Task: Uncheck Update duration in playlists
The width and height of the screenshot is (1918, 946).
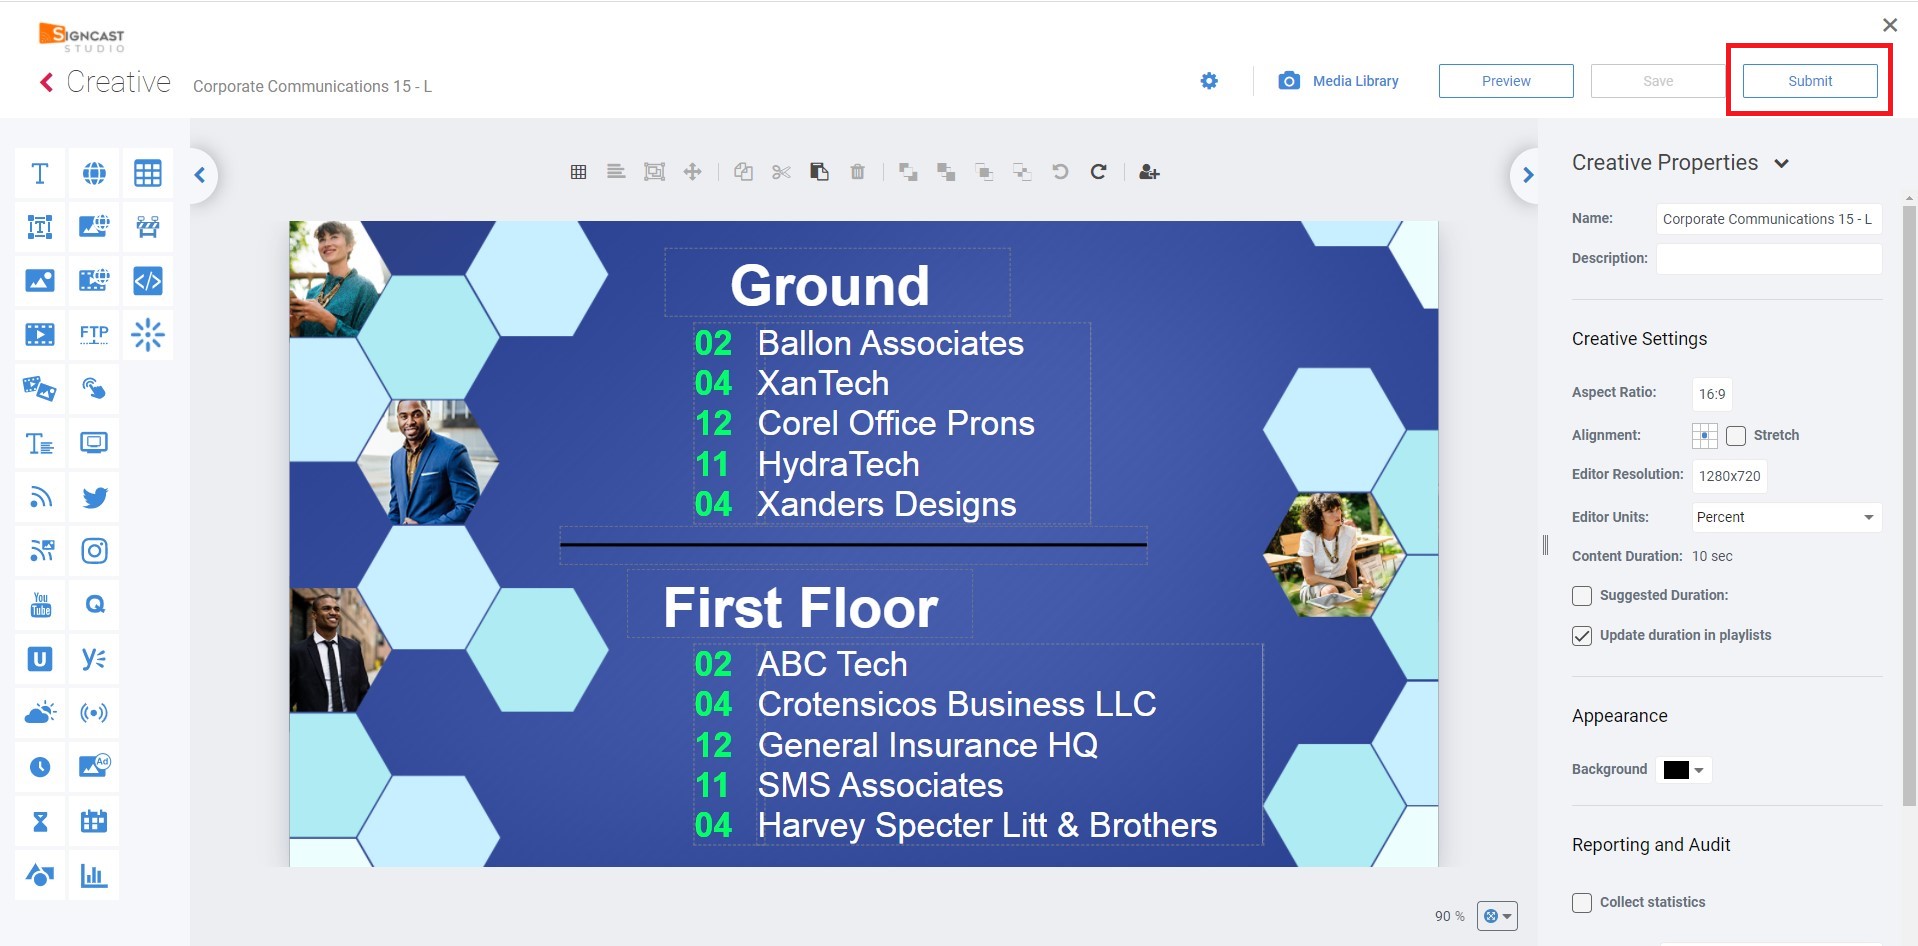Action: (1582, 636)
